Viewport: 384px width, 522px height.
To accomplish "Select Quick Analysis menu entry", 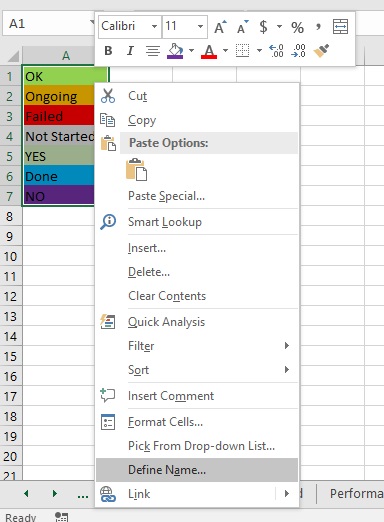I will pyautogui.click(x=197, y=322).
